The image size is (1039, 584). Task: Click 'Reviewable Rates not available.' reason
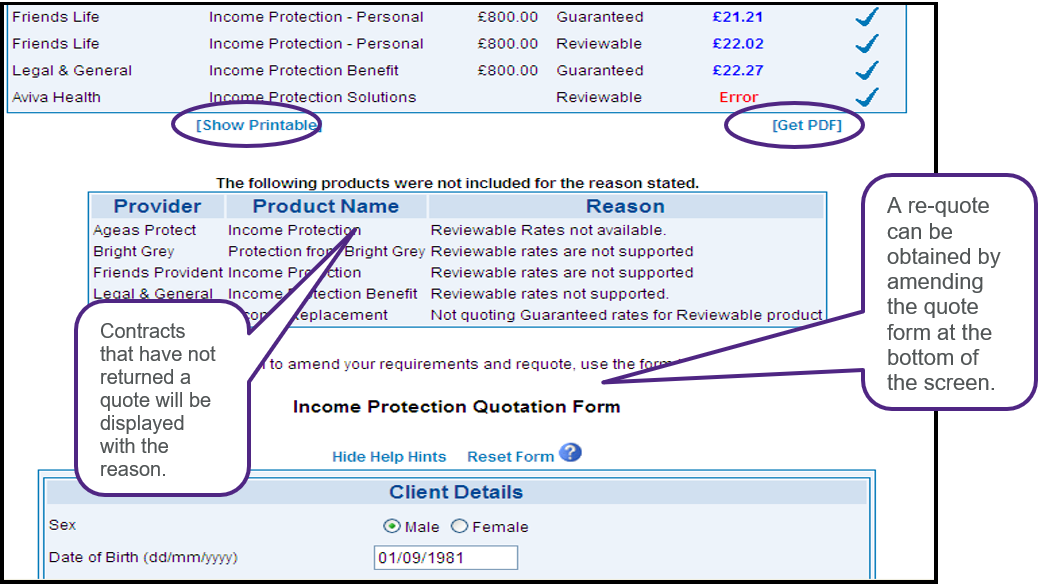pyautogui.click(x=548, y=230)
